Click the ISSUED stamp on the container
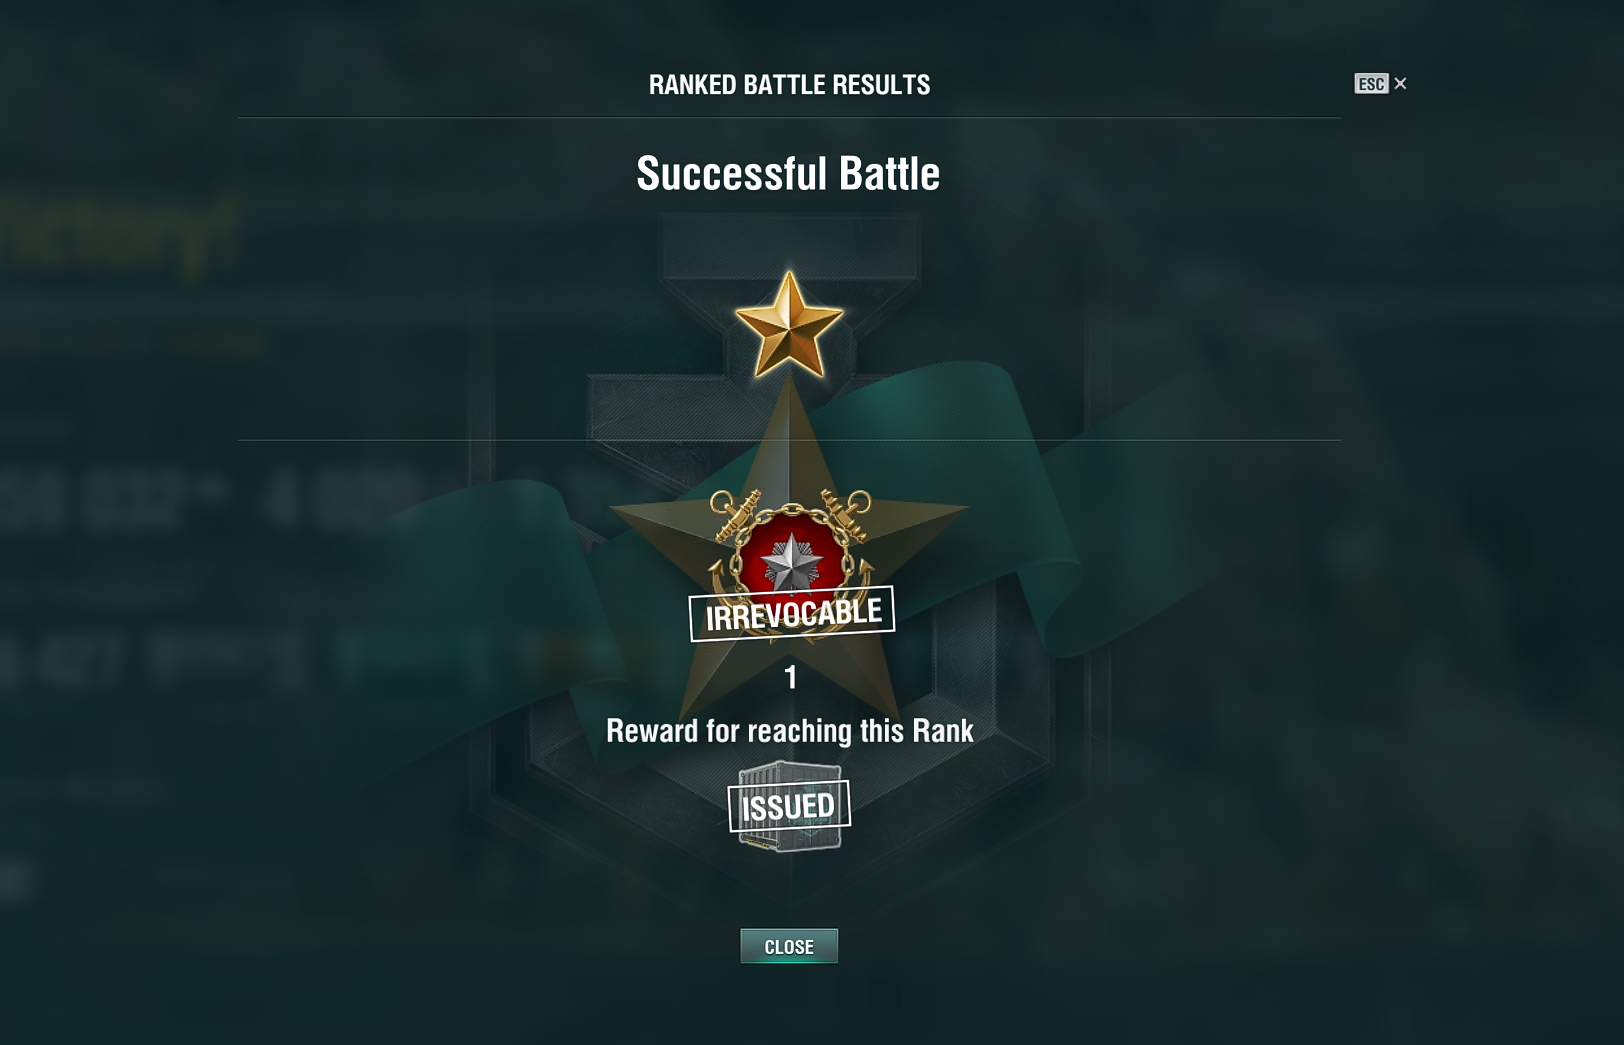The width and height of the screenshot is (1624, 1045). tap(789, 806)
